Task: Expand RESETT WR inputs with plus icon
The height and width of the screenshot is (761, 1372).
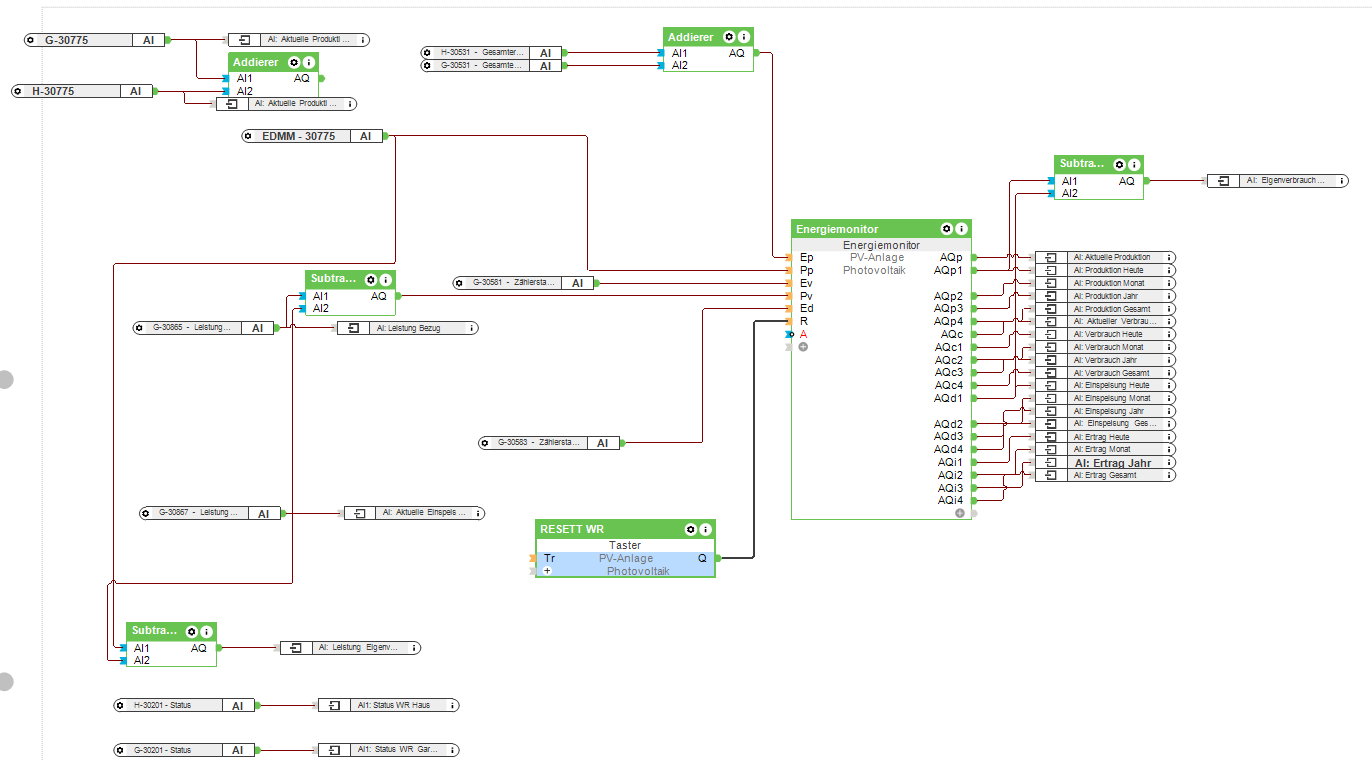Action: pyautogui.click(x=548, y=571)
